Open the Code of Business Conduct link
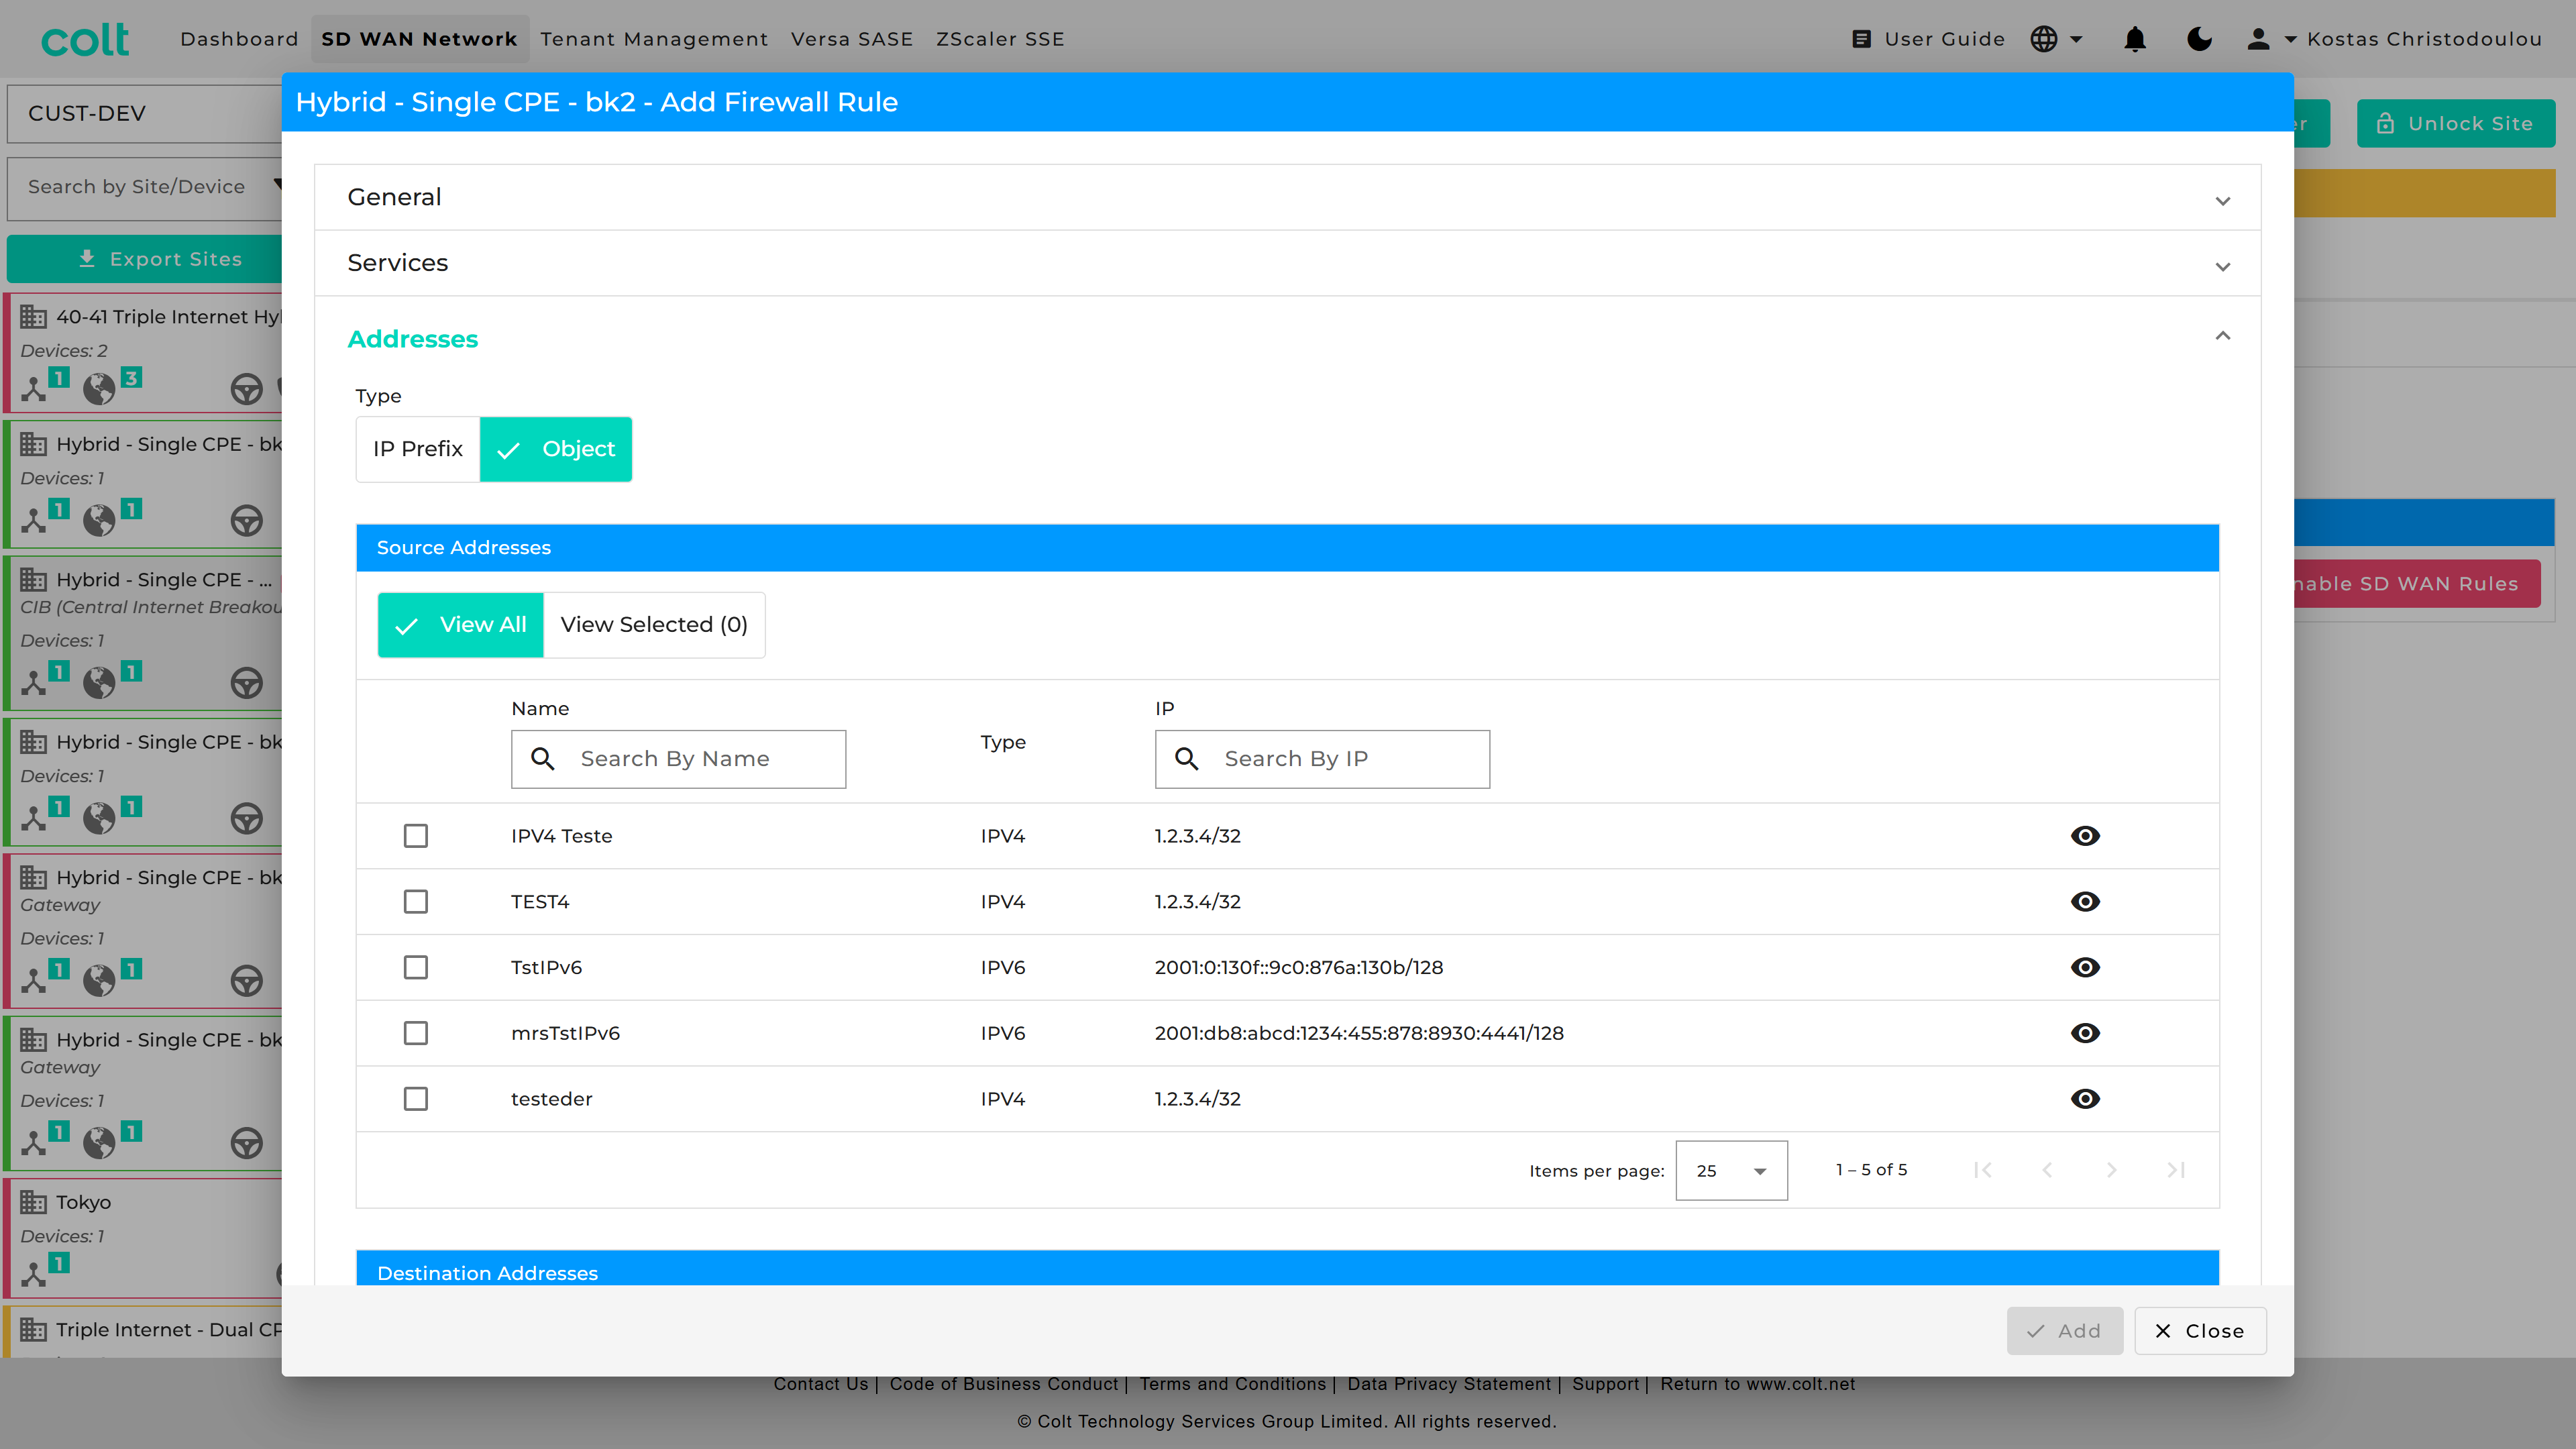Screen dimensions: 2576x1449 pos(1004,1384)
